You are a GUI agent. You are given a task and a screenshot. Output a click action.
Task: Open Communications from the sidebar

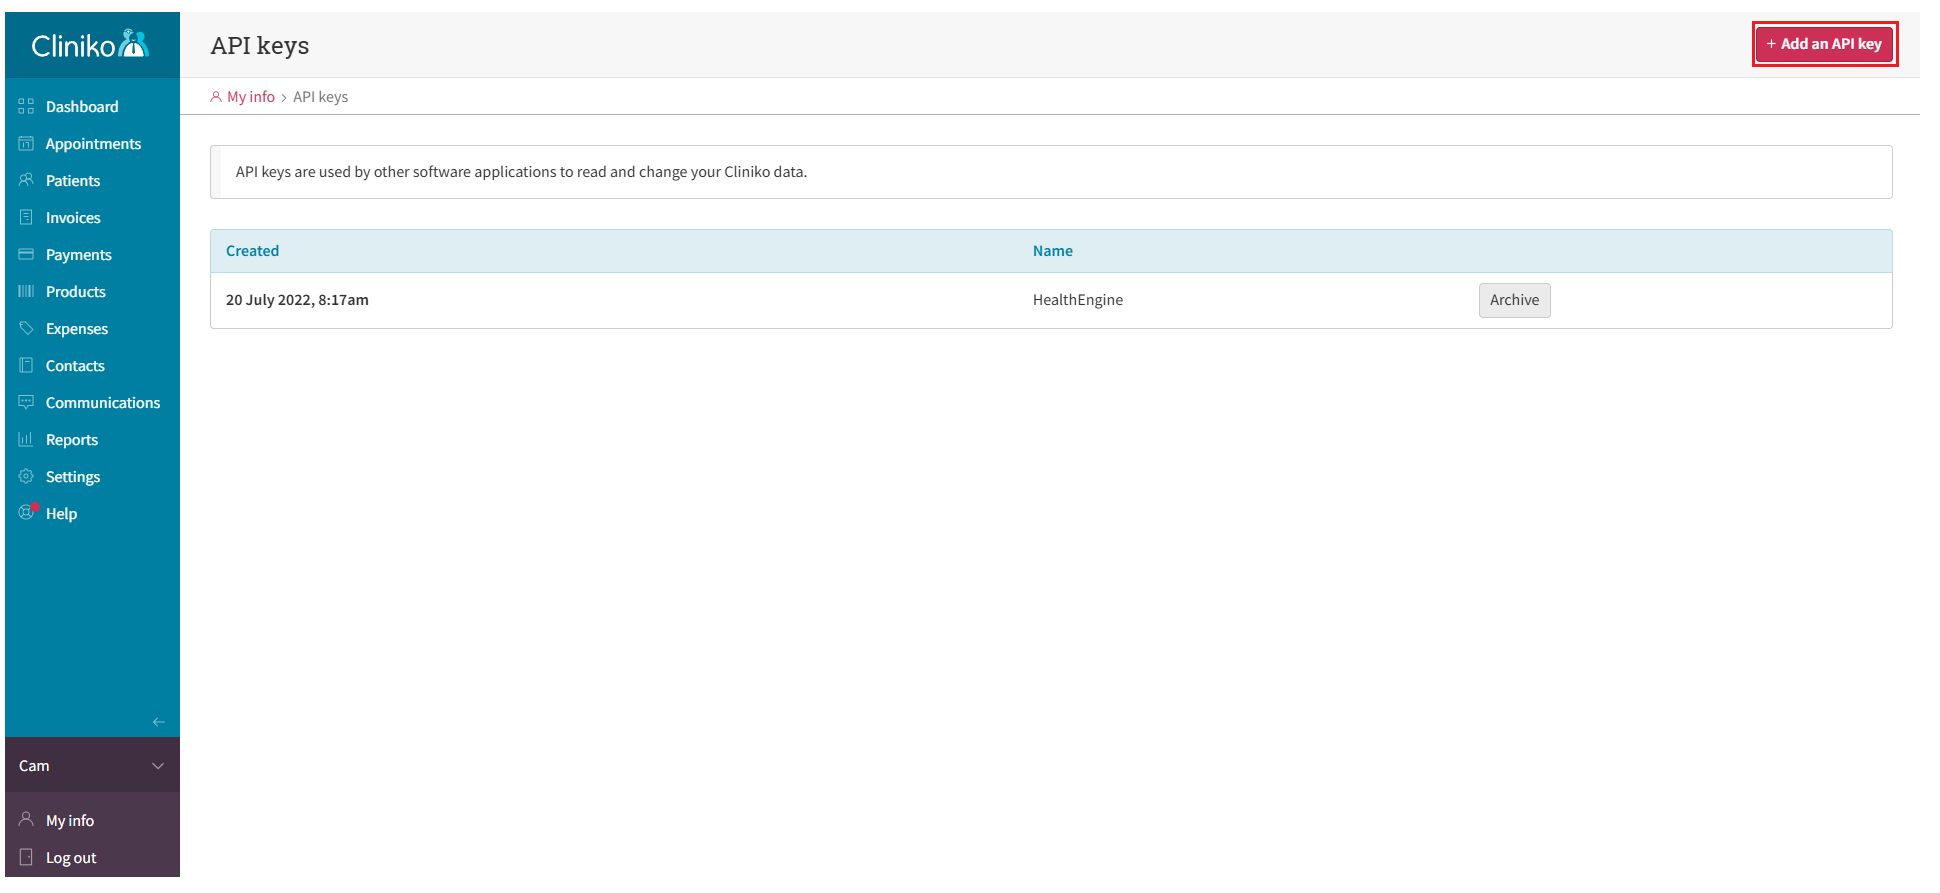[x=102, y=403]
